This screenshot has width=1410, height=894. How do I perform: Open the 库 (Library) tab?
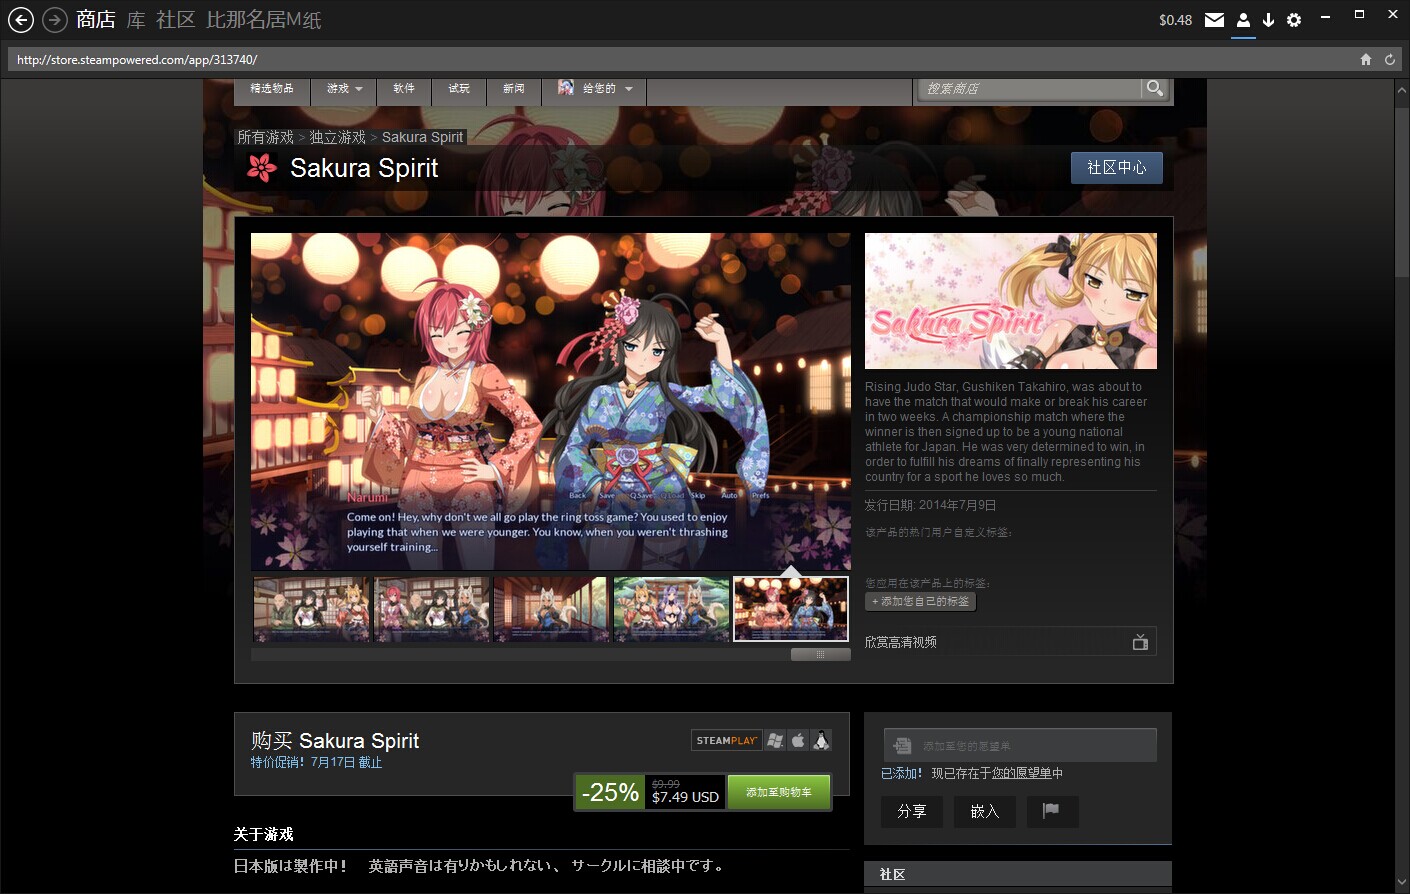pyautogui.click(x=136, y=19)
